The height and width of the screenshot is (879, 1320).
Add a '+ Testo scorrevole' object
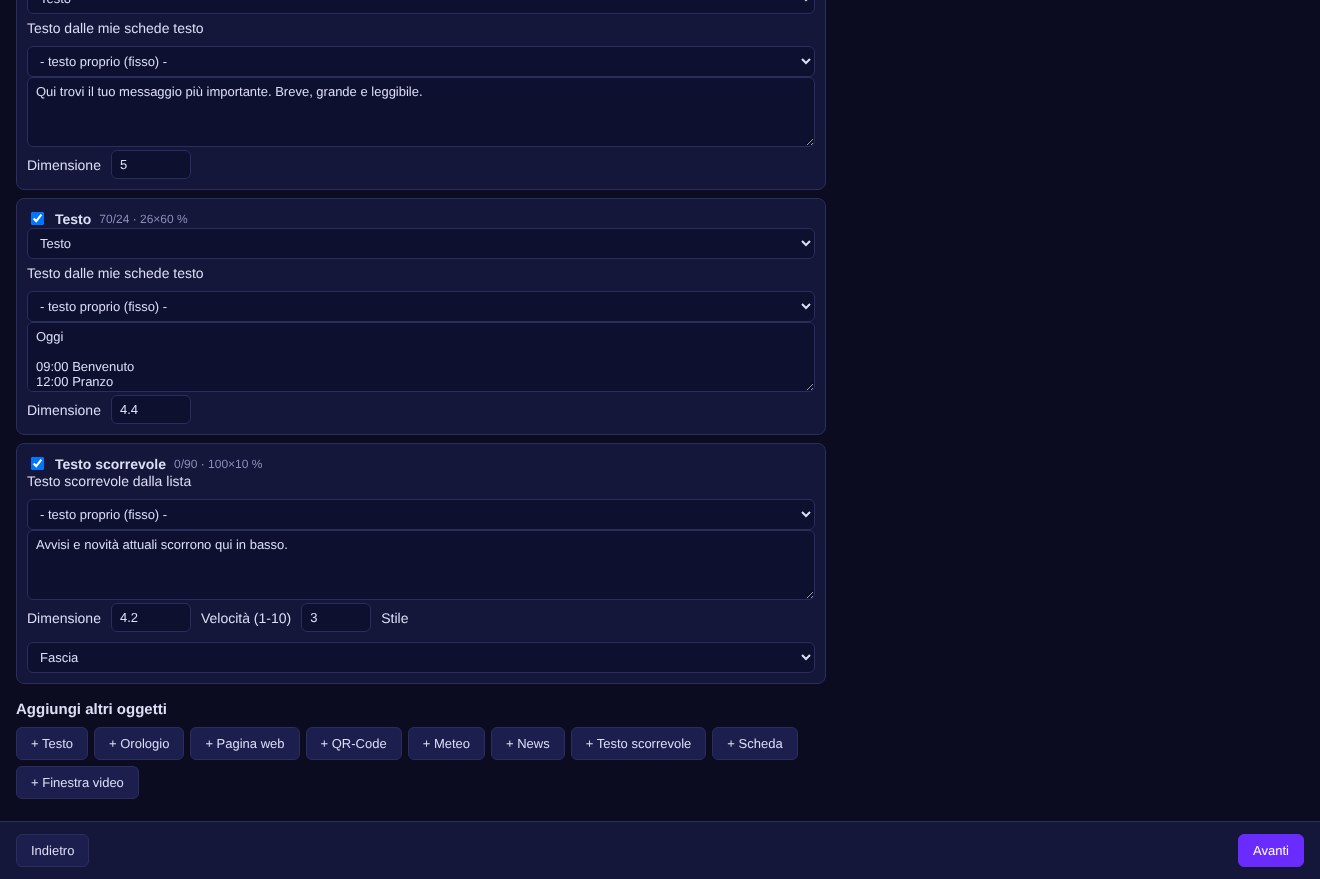638,743
